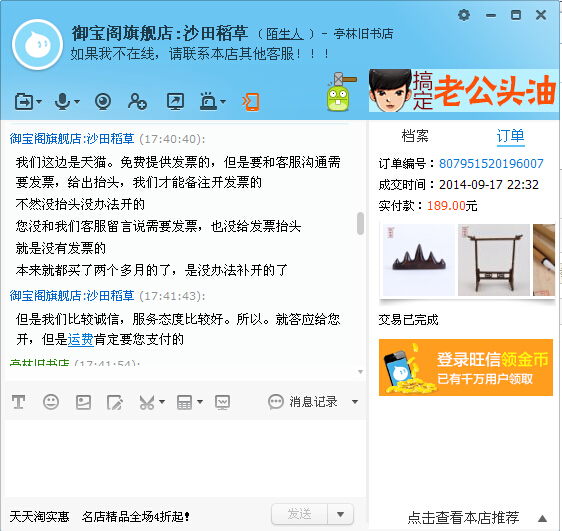This screenshot has height=531, width=562.
Task: Click into the message input box
Action: [x=185, y=458]
